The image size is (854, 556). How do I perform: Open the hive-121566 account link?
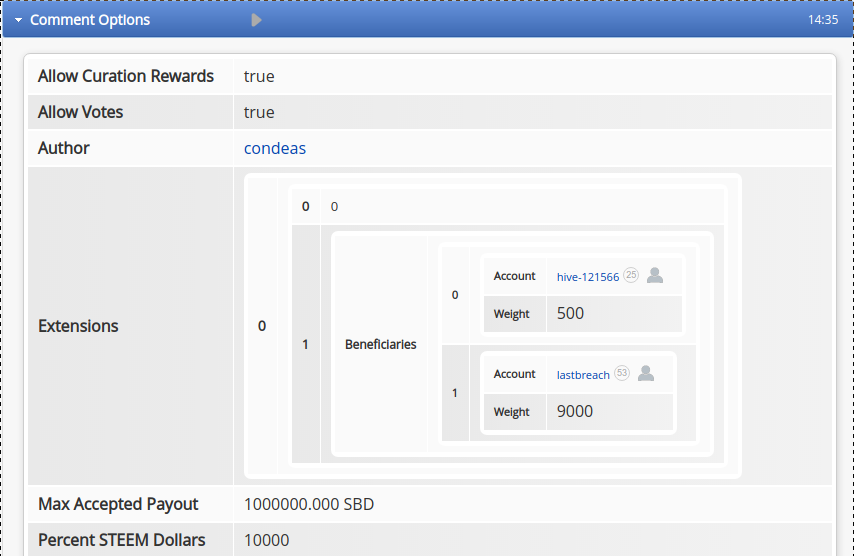[588, 277]
